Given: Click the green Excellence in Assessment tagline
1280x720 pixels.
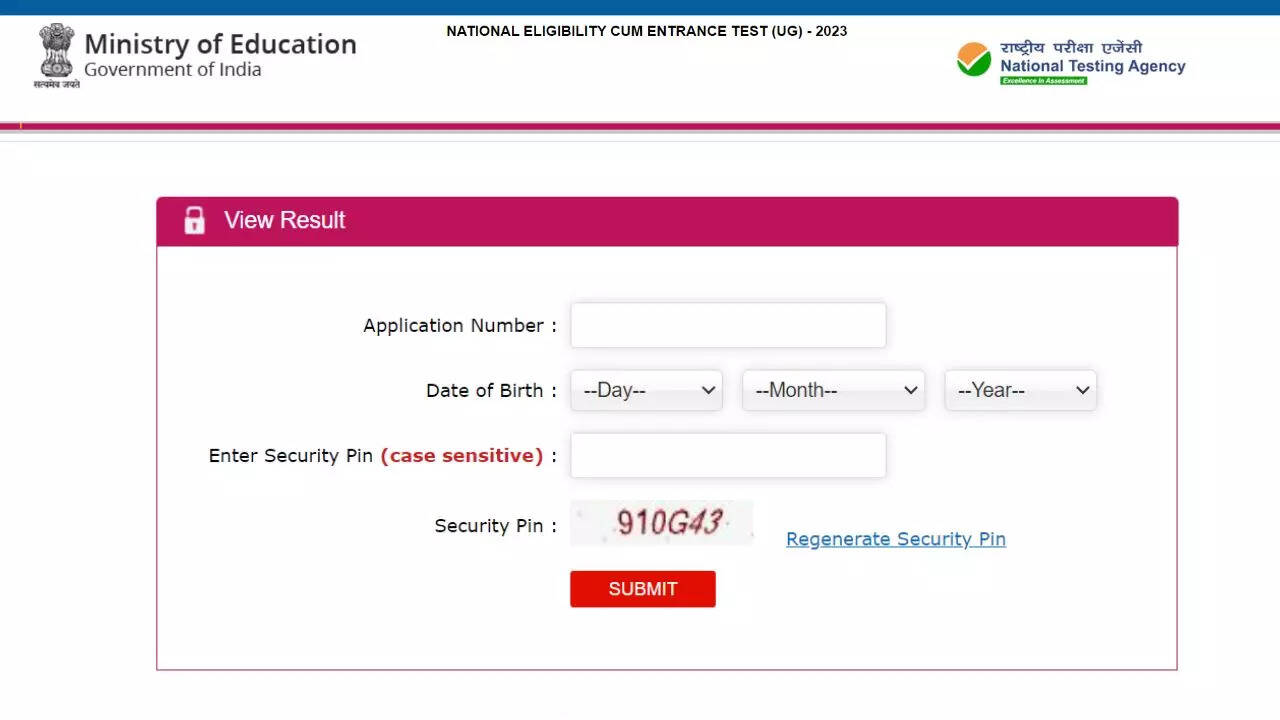Looking at the screenshot, I should point(1043,81).
